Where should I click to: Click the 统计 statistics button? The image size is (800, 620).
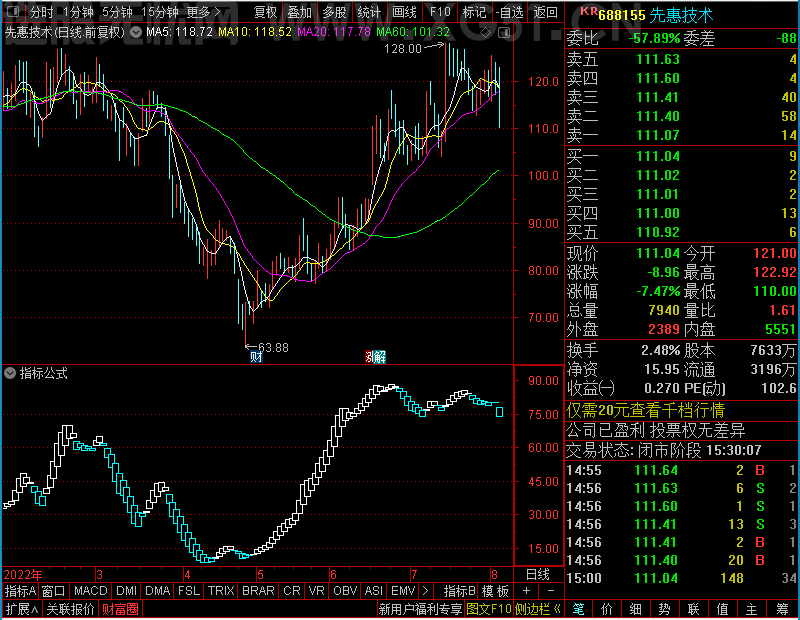tap(369, 12)
